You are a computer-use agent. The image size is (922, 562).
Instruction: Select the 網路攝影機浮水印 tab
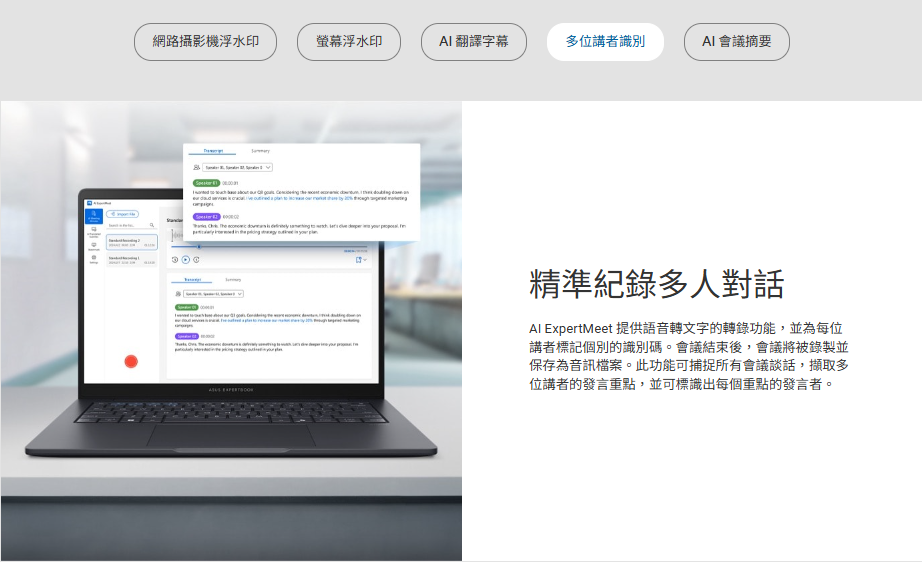pos(205,42)
